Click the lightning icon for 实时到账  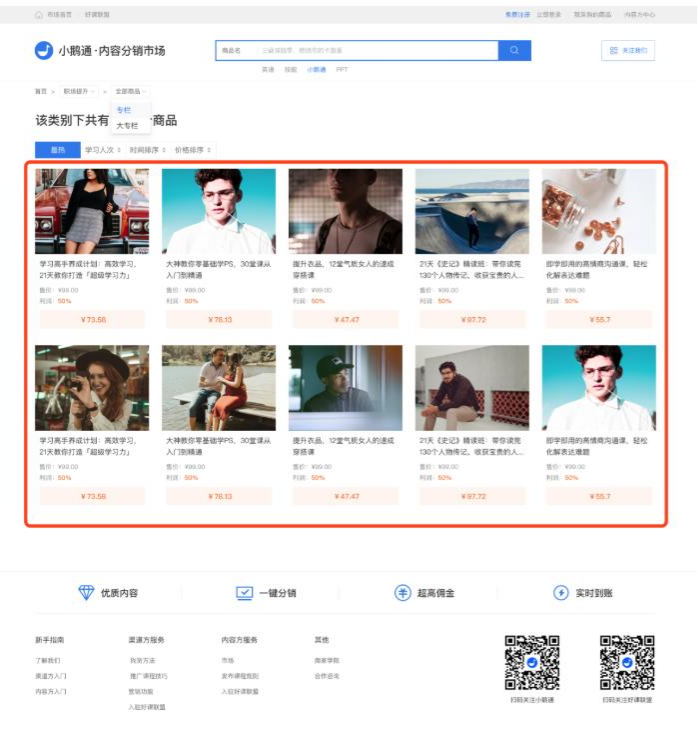(x=561, y=592)
